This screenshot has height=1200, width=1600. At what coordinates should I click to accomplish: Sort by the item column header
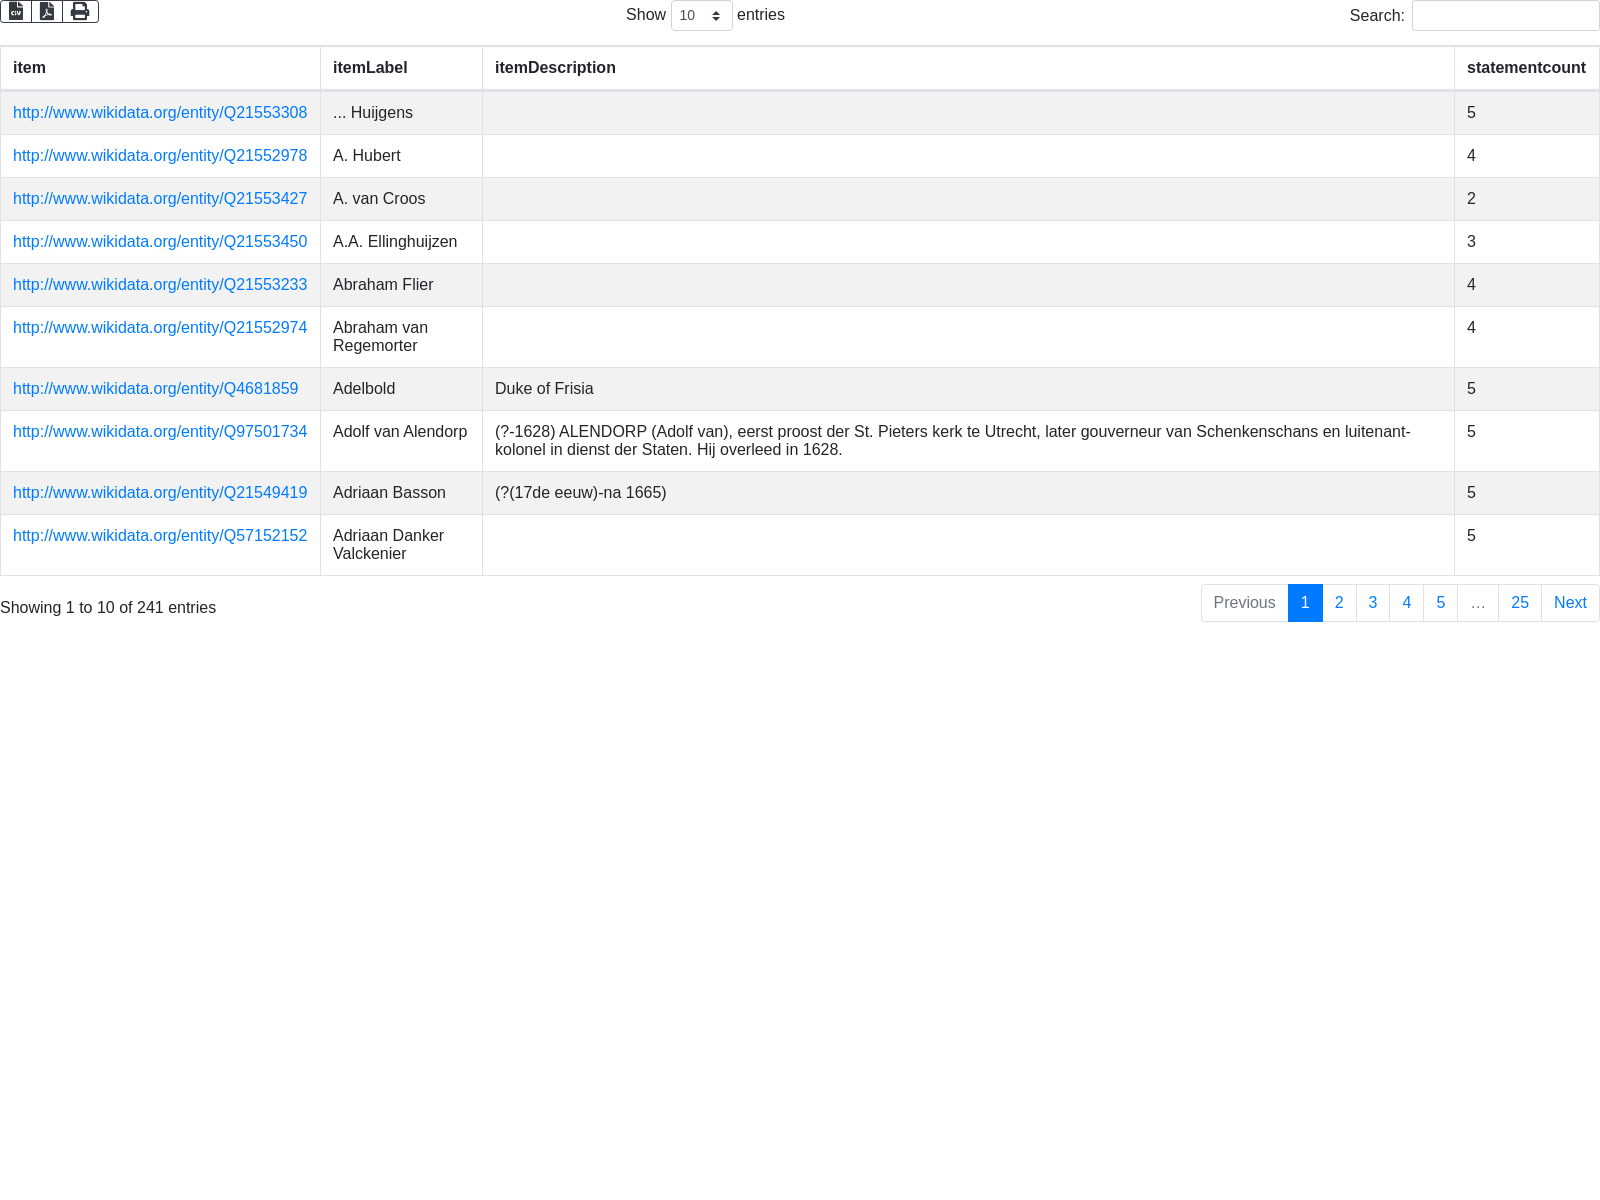[29, 68]
